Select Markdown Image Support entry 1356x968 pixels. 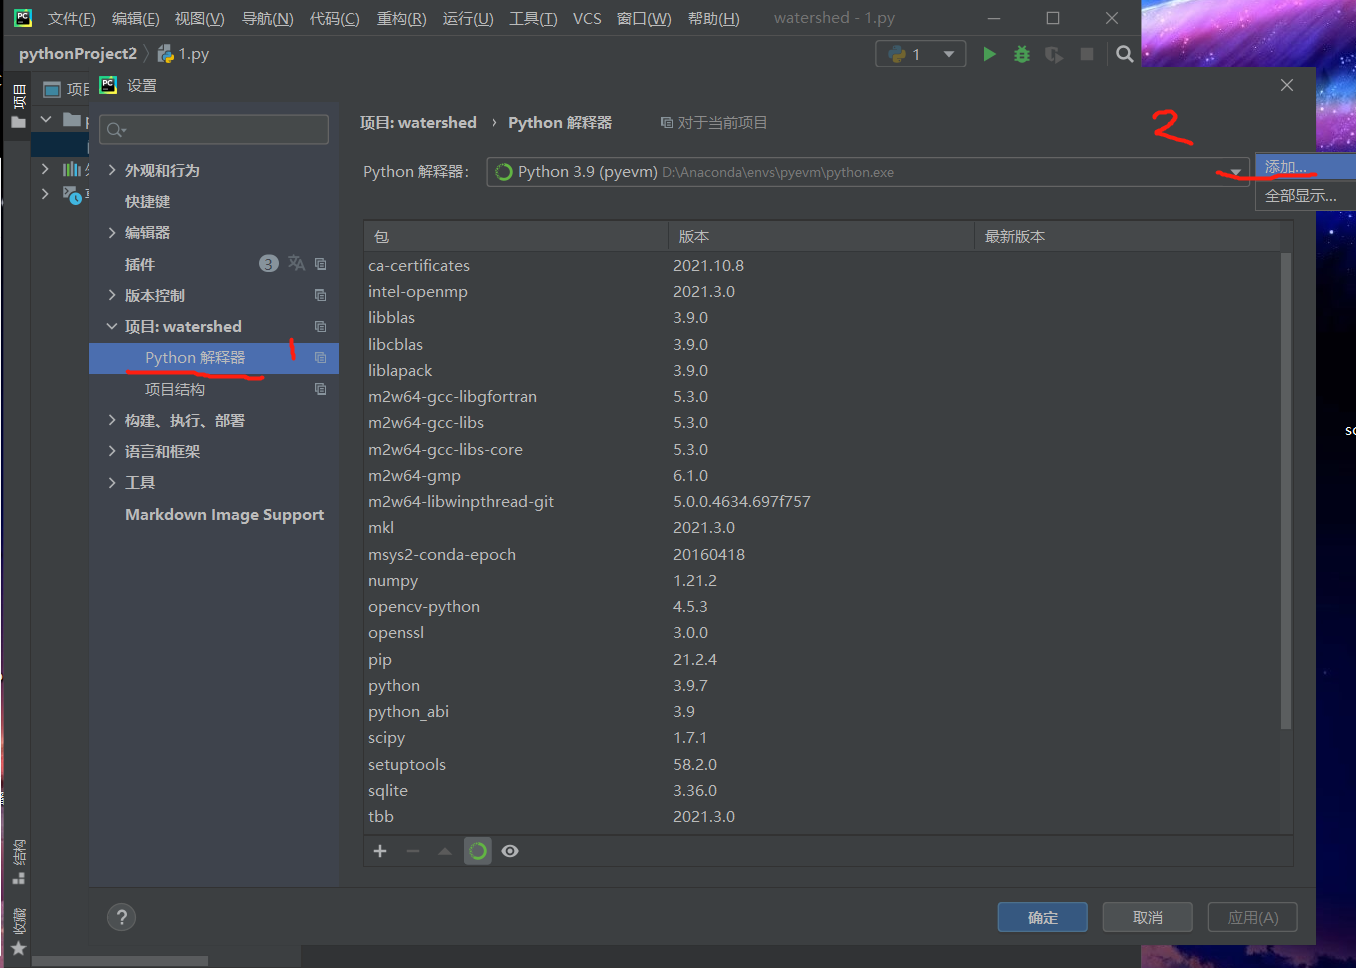224,514
